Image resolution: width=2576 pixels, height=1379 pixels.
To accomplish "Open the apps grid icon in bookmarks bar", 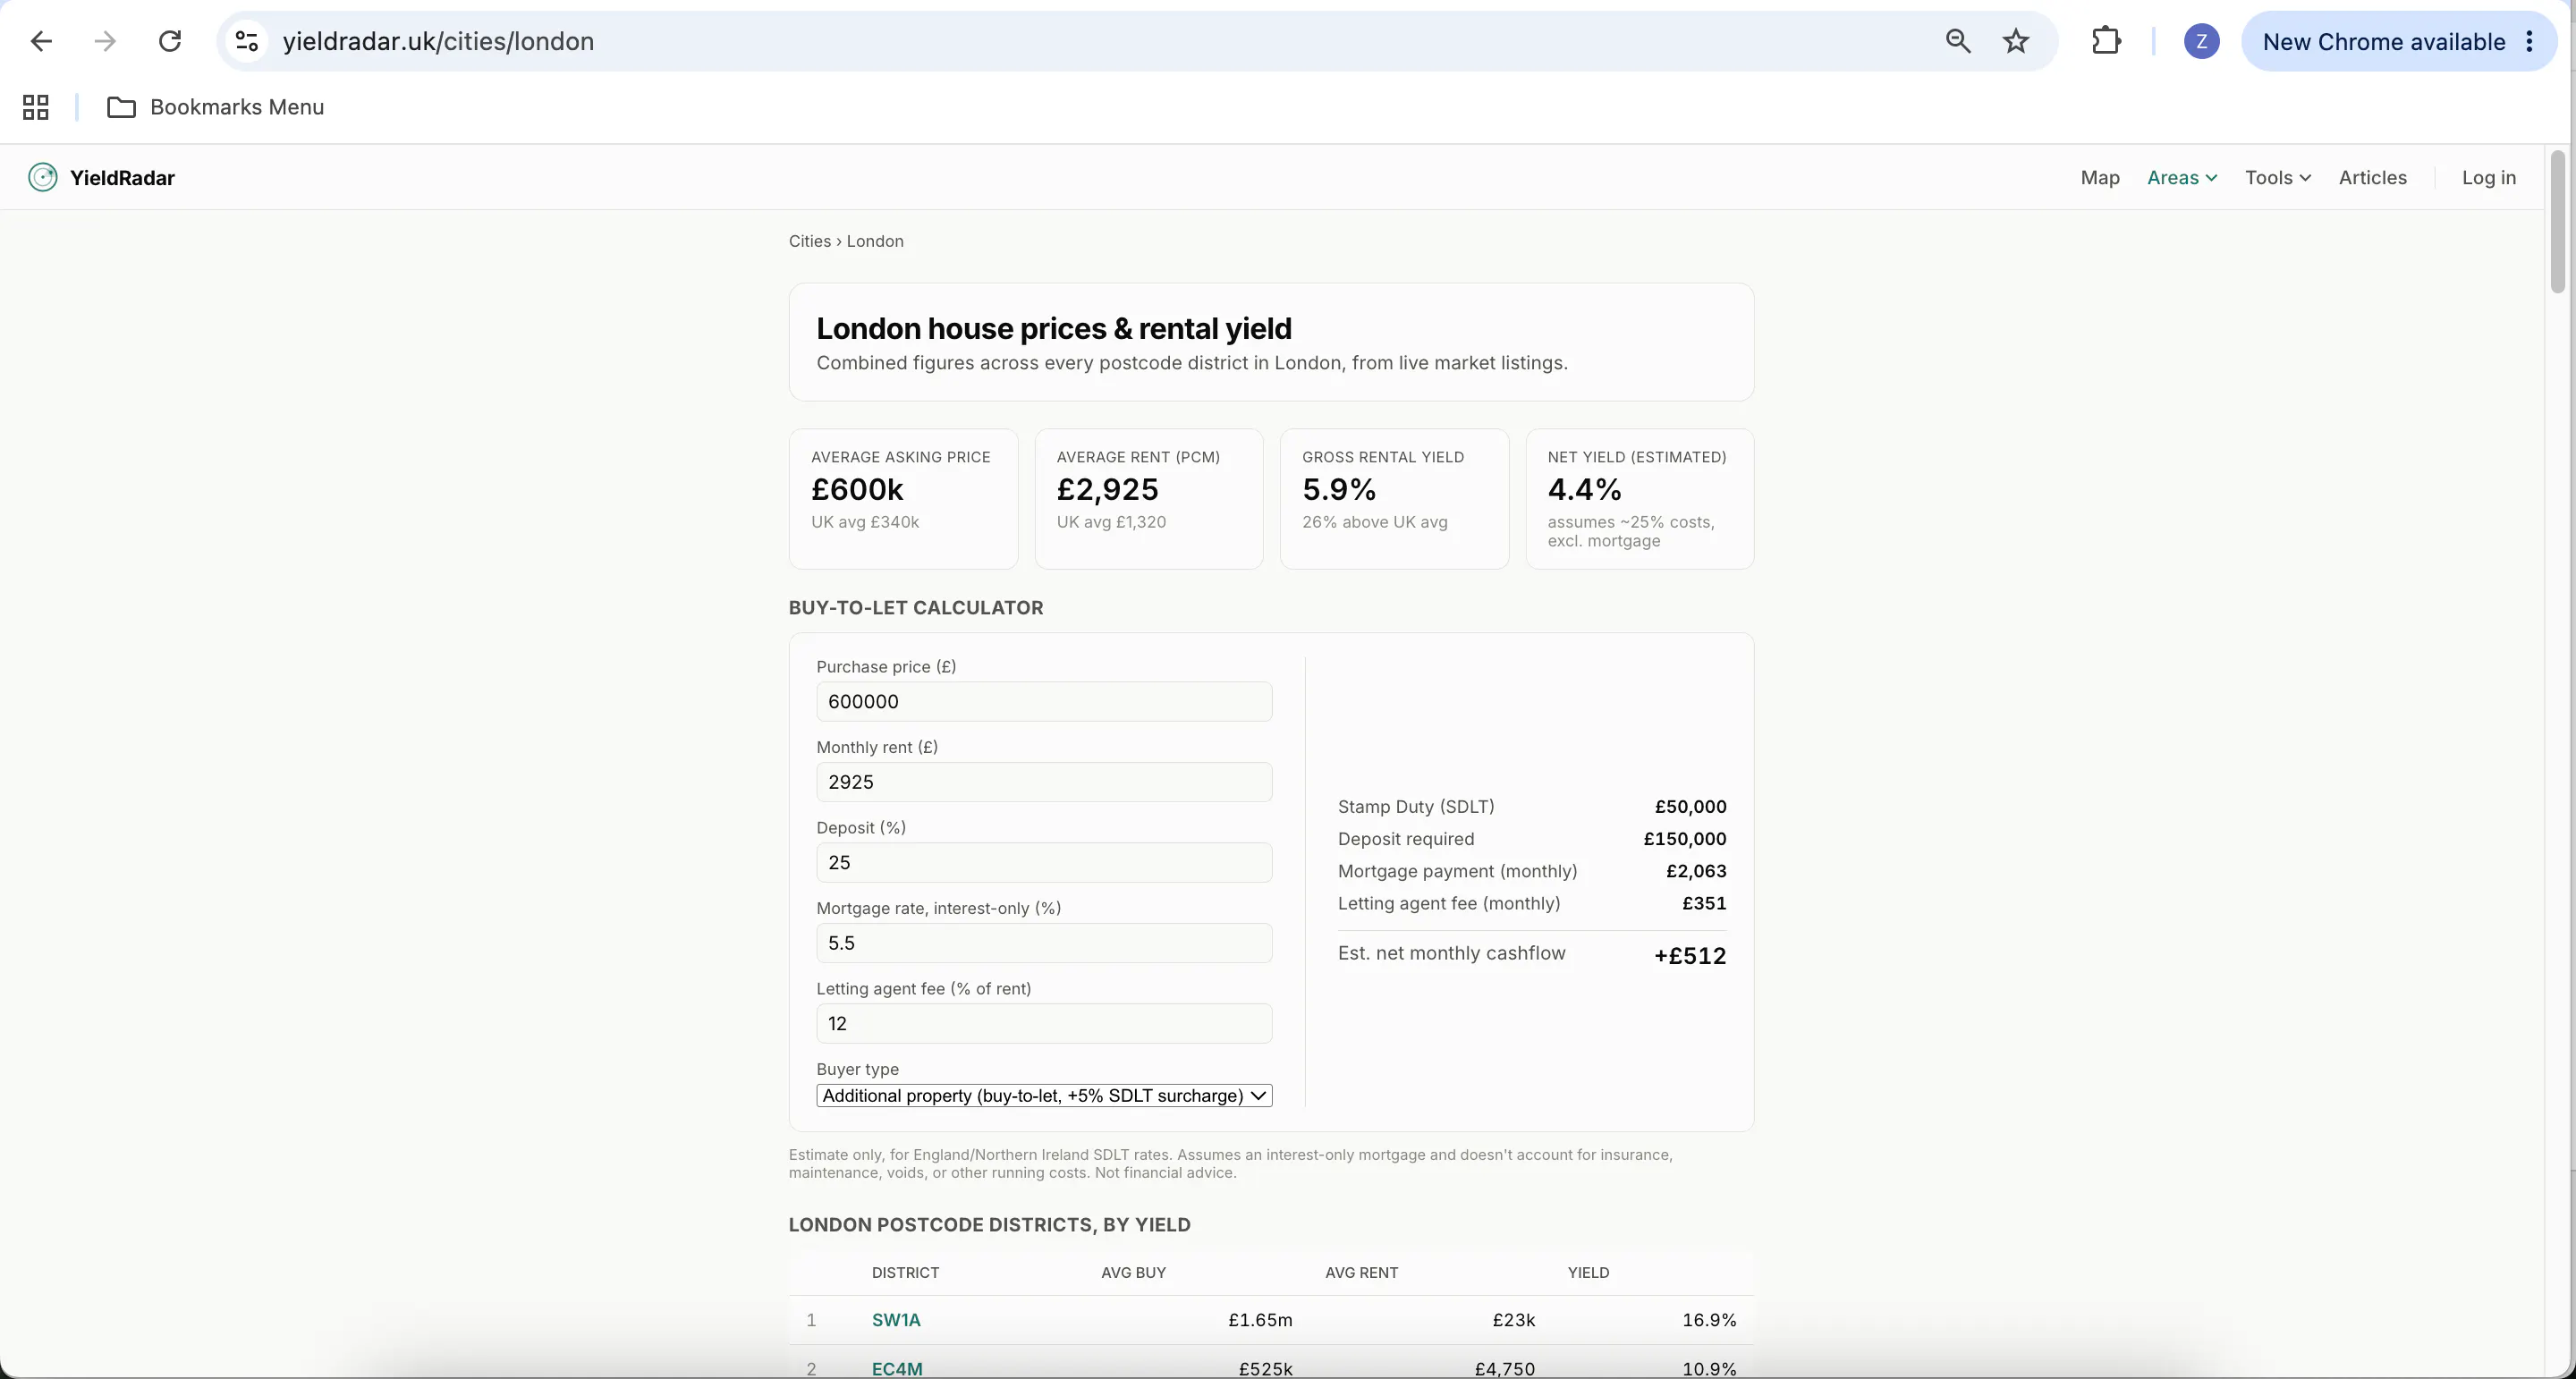I will 36,107.
